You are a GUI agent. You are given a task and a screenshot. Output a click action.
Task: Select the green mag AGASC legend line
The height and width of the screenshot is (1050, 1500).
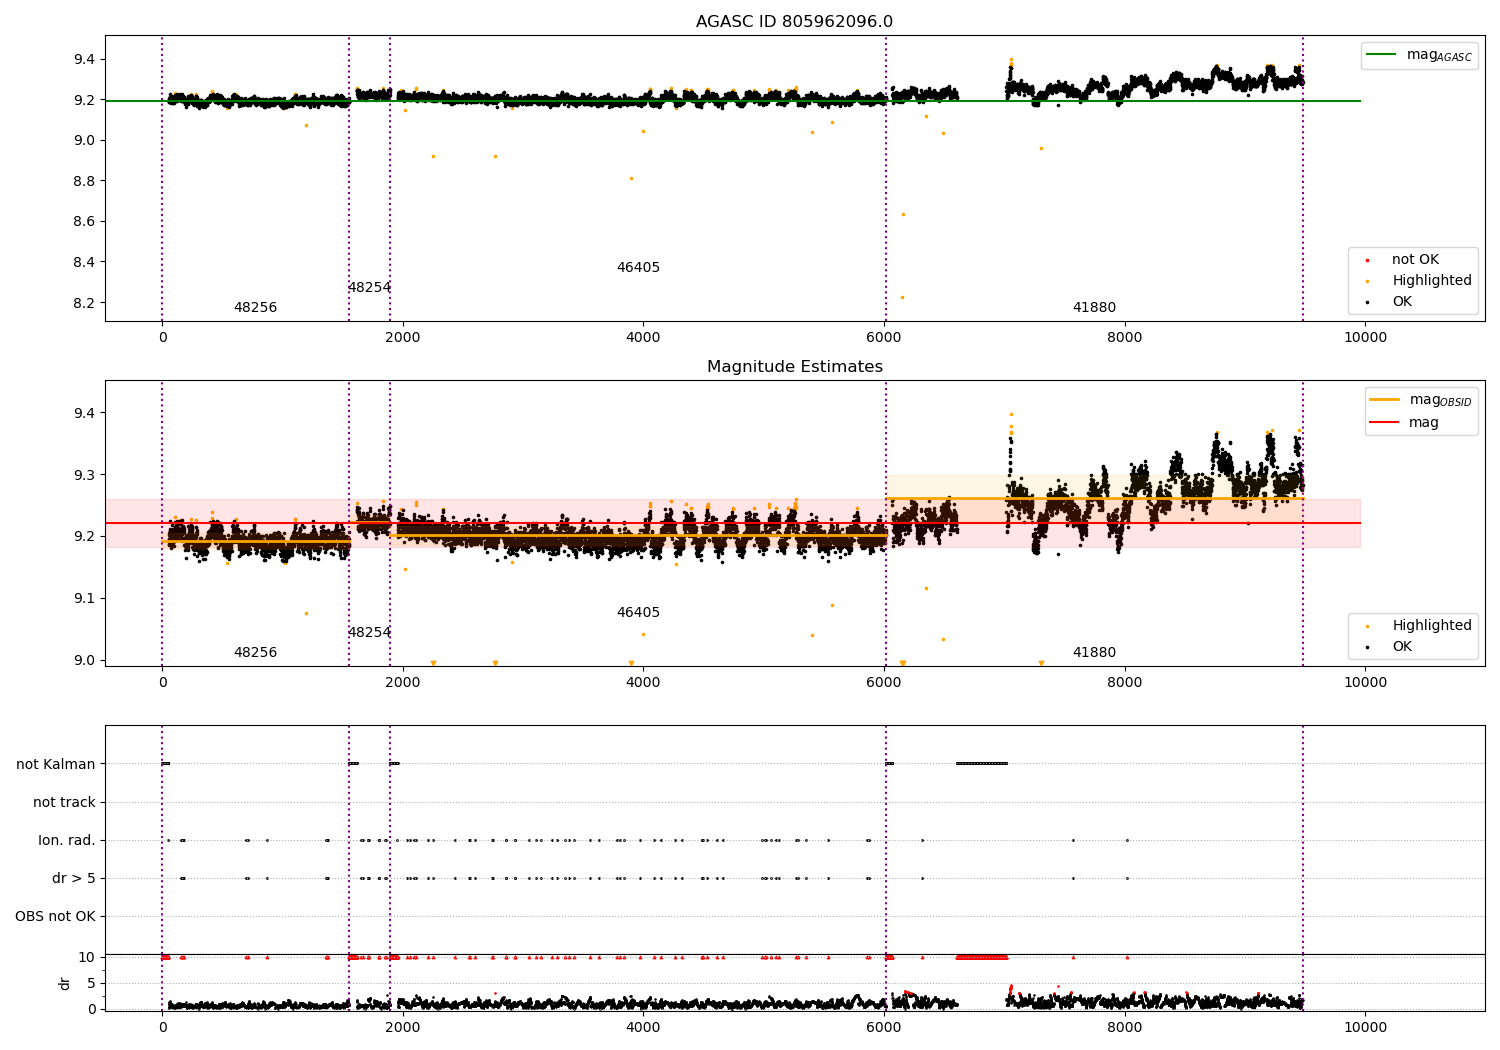coord(1381,55)
